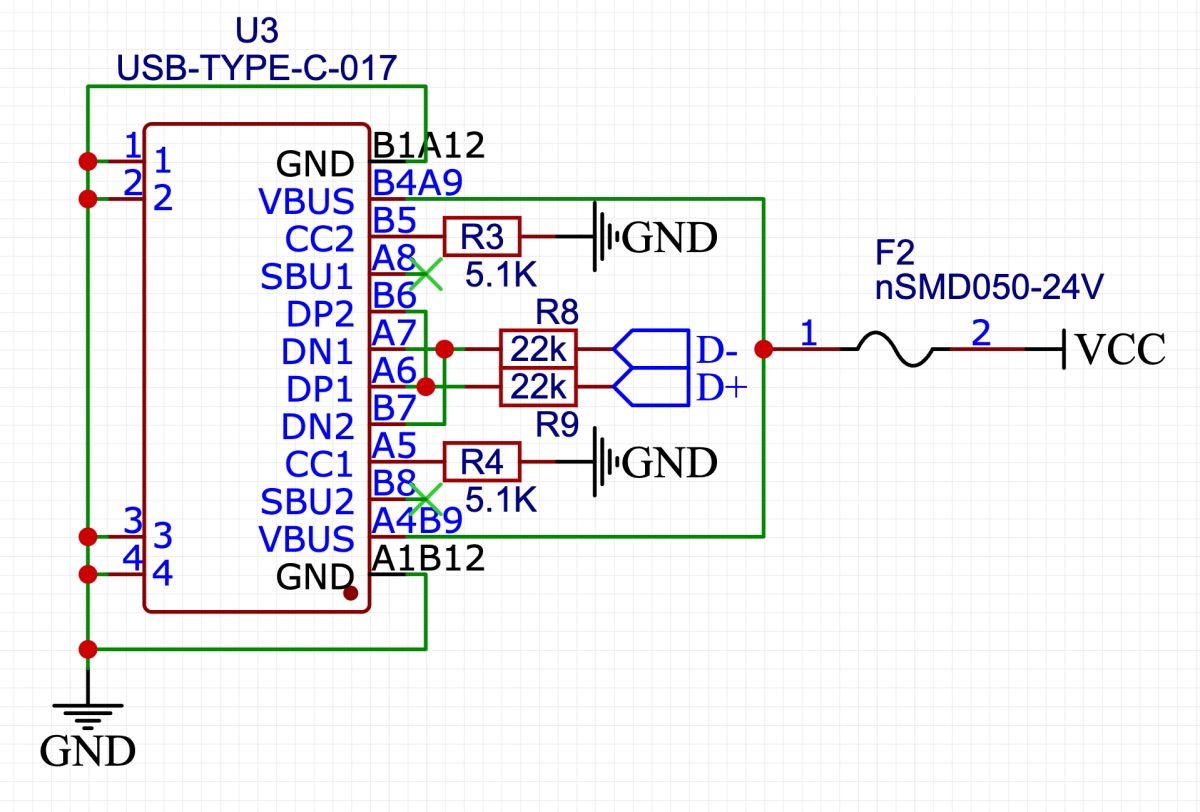Select the R3 resistor symbol
1200x812 pixels.
[x=482, y=237]
